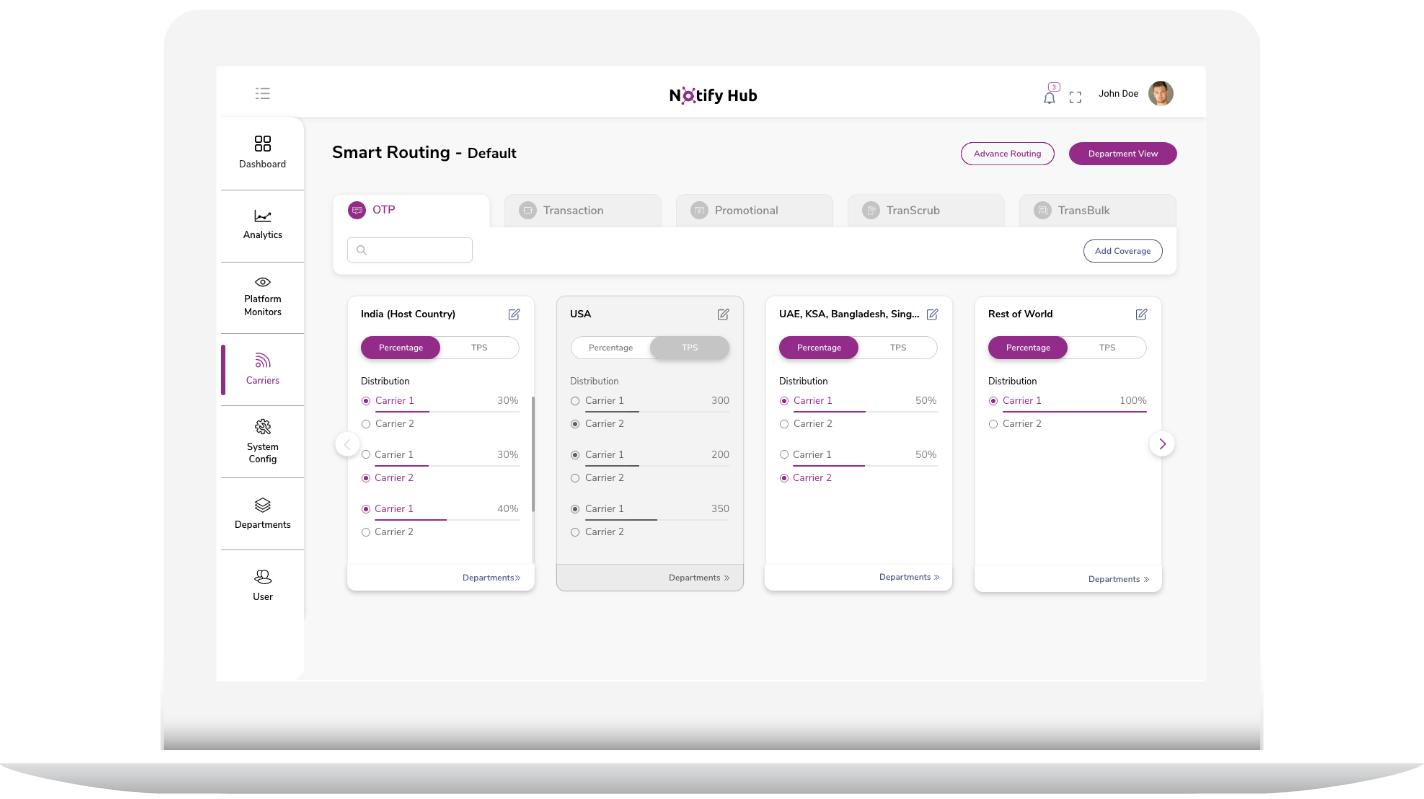Click the coverage search input field
This screenshot has width=1424, height=799.
410,250
